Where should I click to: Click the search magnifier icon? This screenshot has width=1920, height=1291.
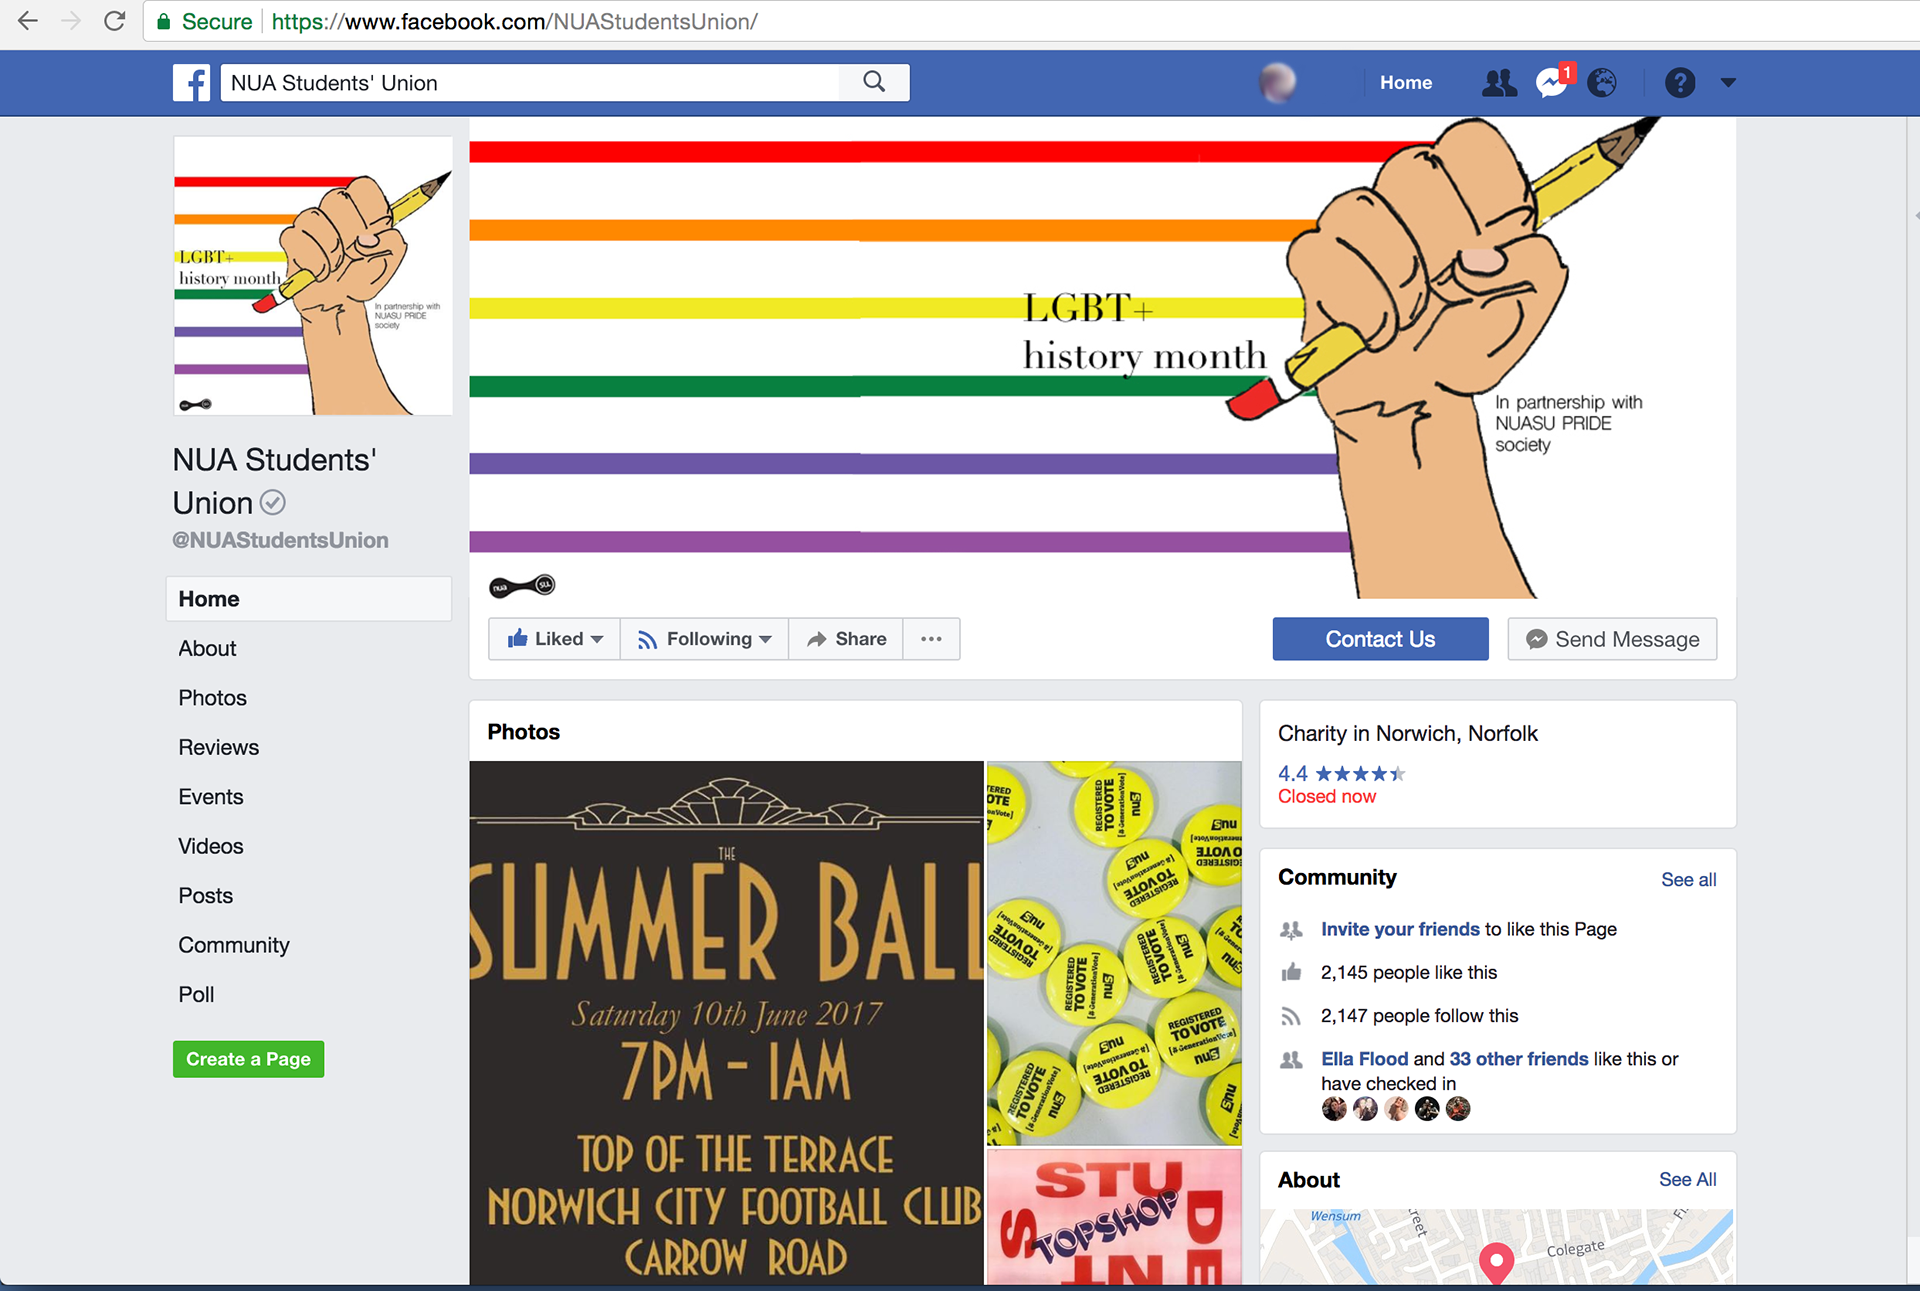pos(874,82)
